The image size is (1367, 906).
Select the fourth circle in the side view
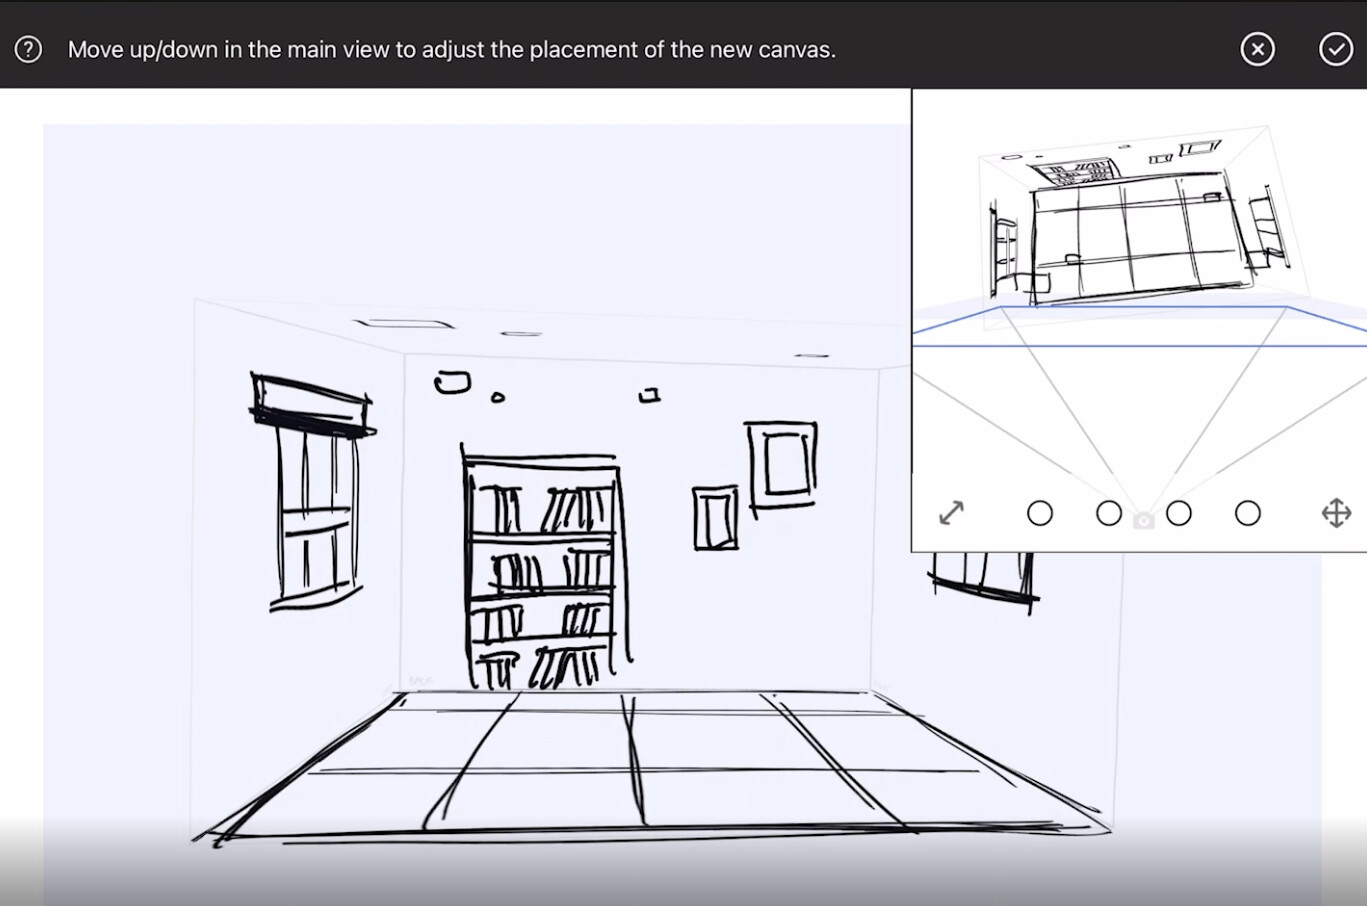click(1248, 513)
